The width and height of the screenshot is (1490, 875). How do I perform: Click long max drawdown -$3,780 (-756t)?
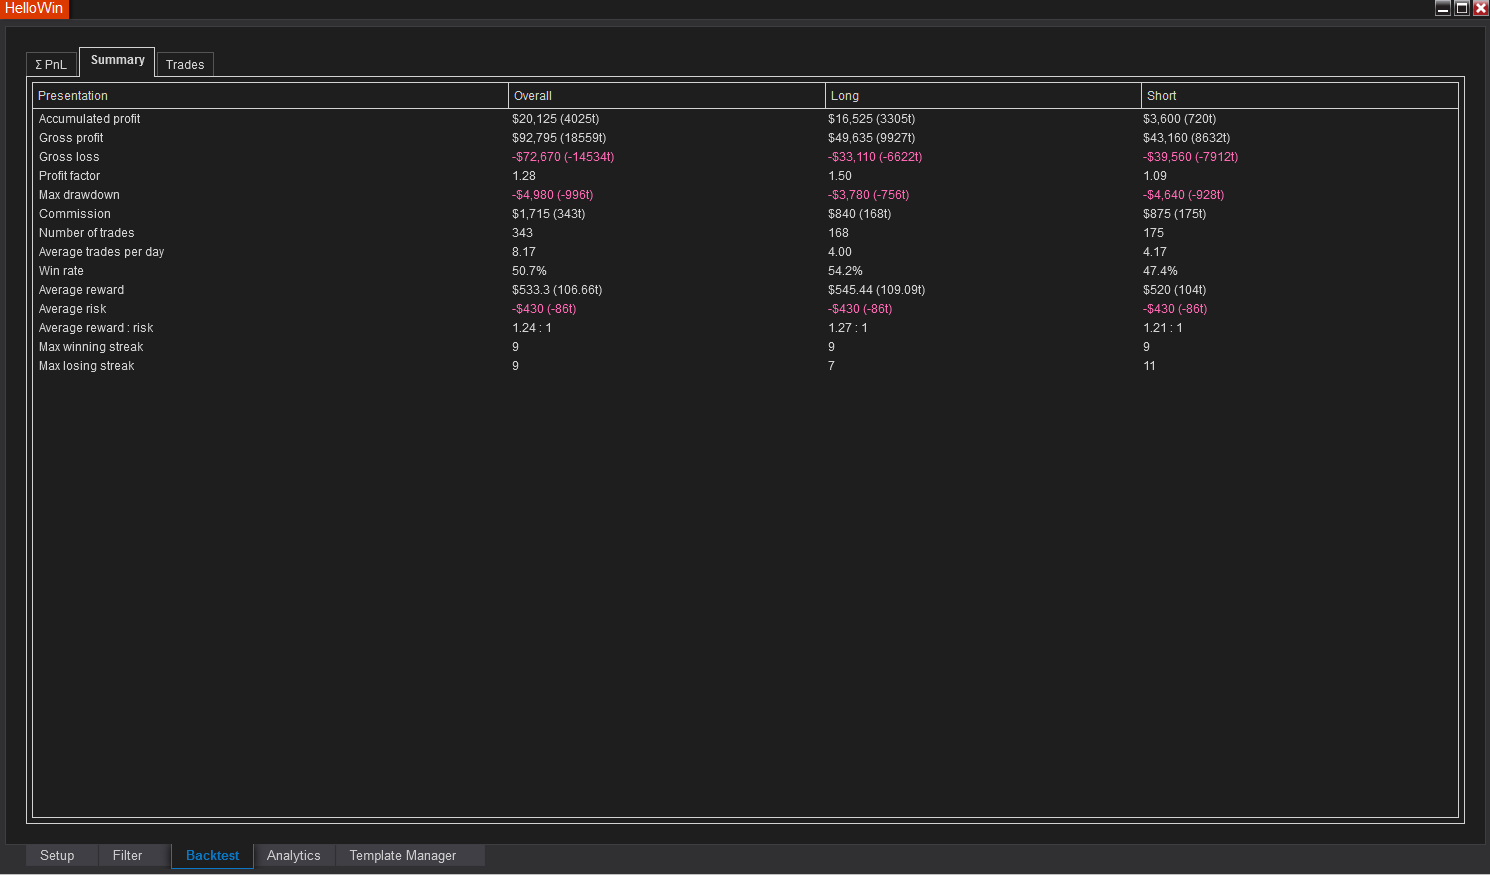(869, 195)
